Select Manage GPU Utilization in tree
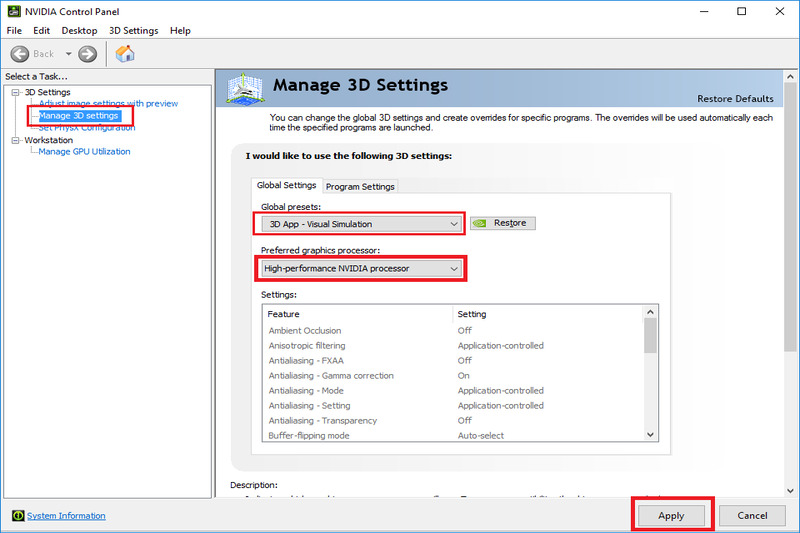Screen dimensions: 800x533 (84, 152)
